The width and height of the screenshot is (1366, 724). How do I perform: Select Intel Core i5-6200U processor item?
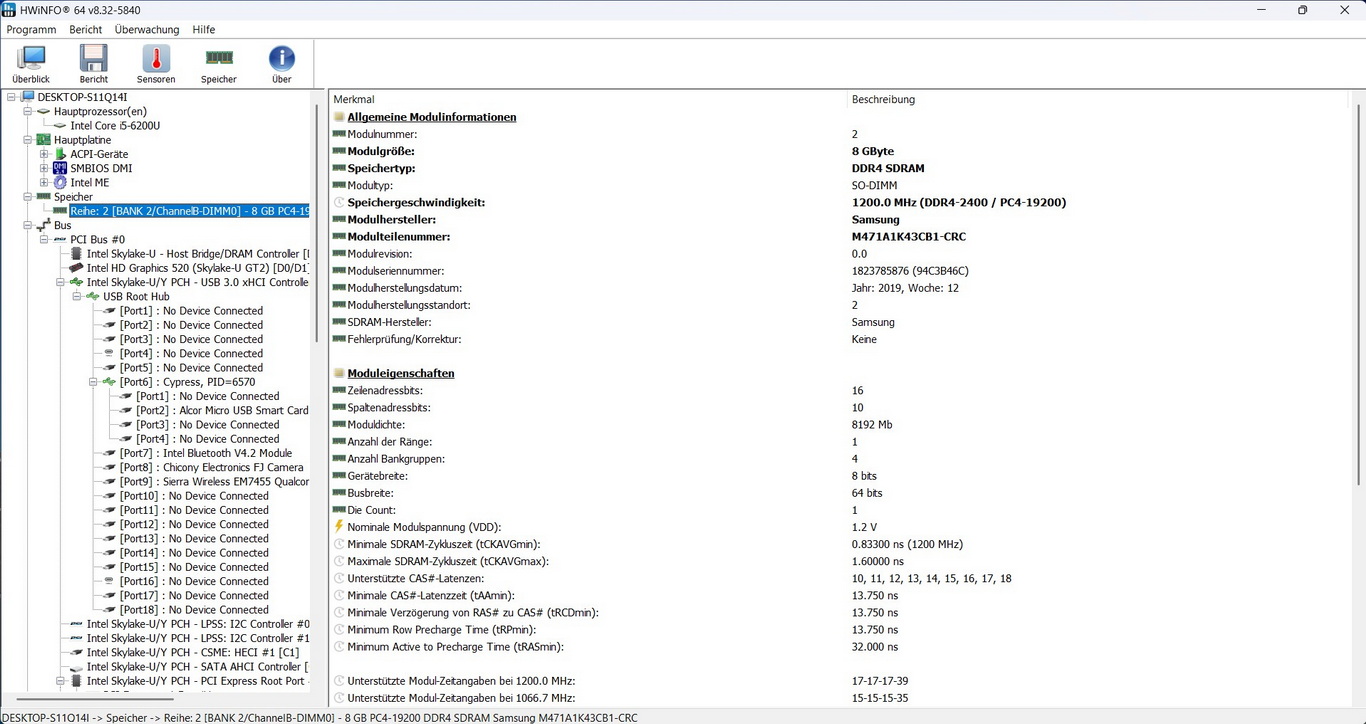[x=115, y=126]
